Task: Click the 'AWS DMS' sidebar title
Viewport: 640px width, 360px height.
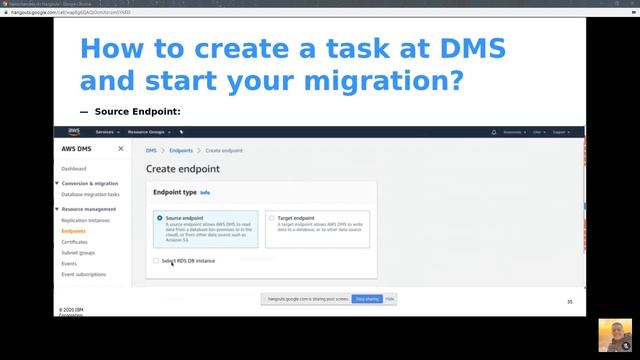Action: tap(76, 149)
